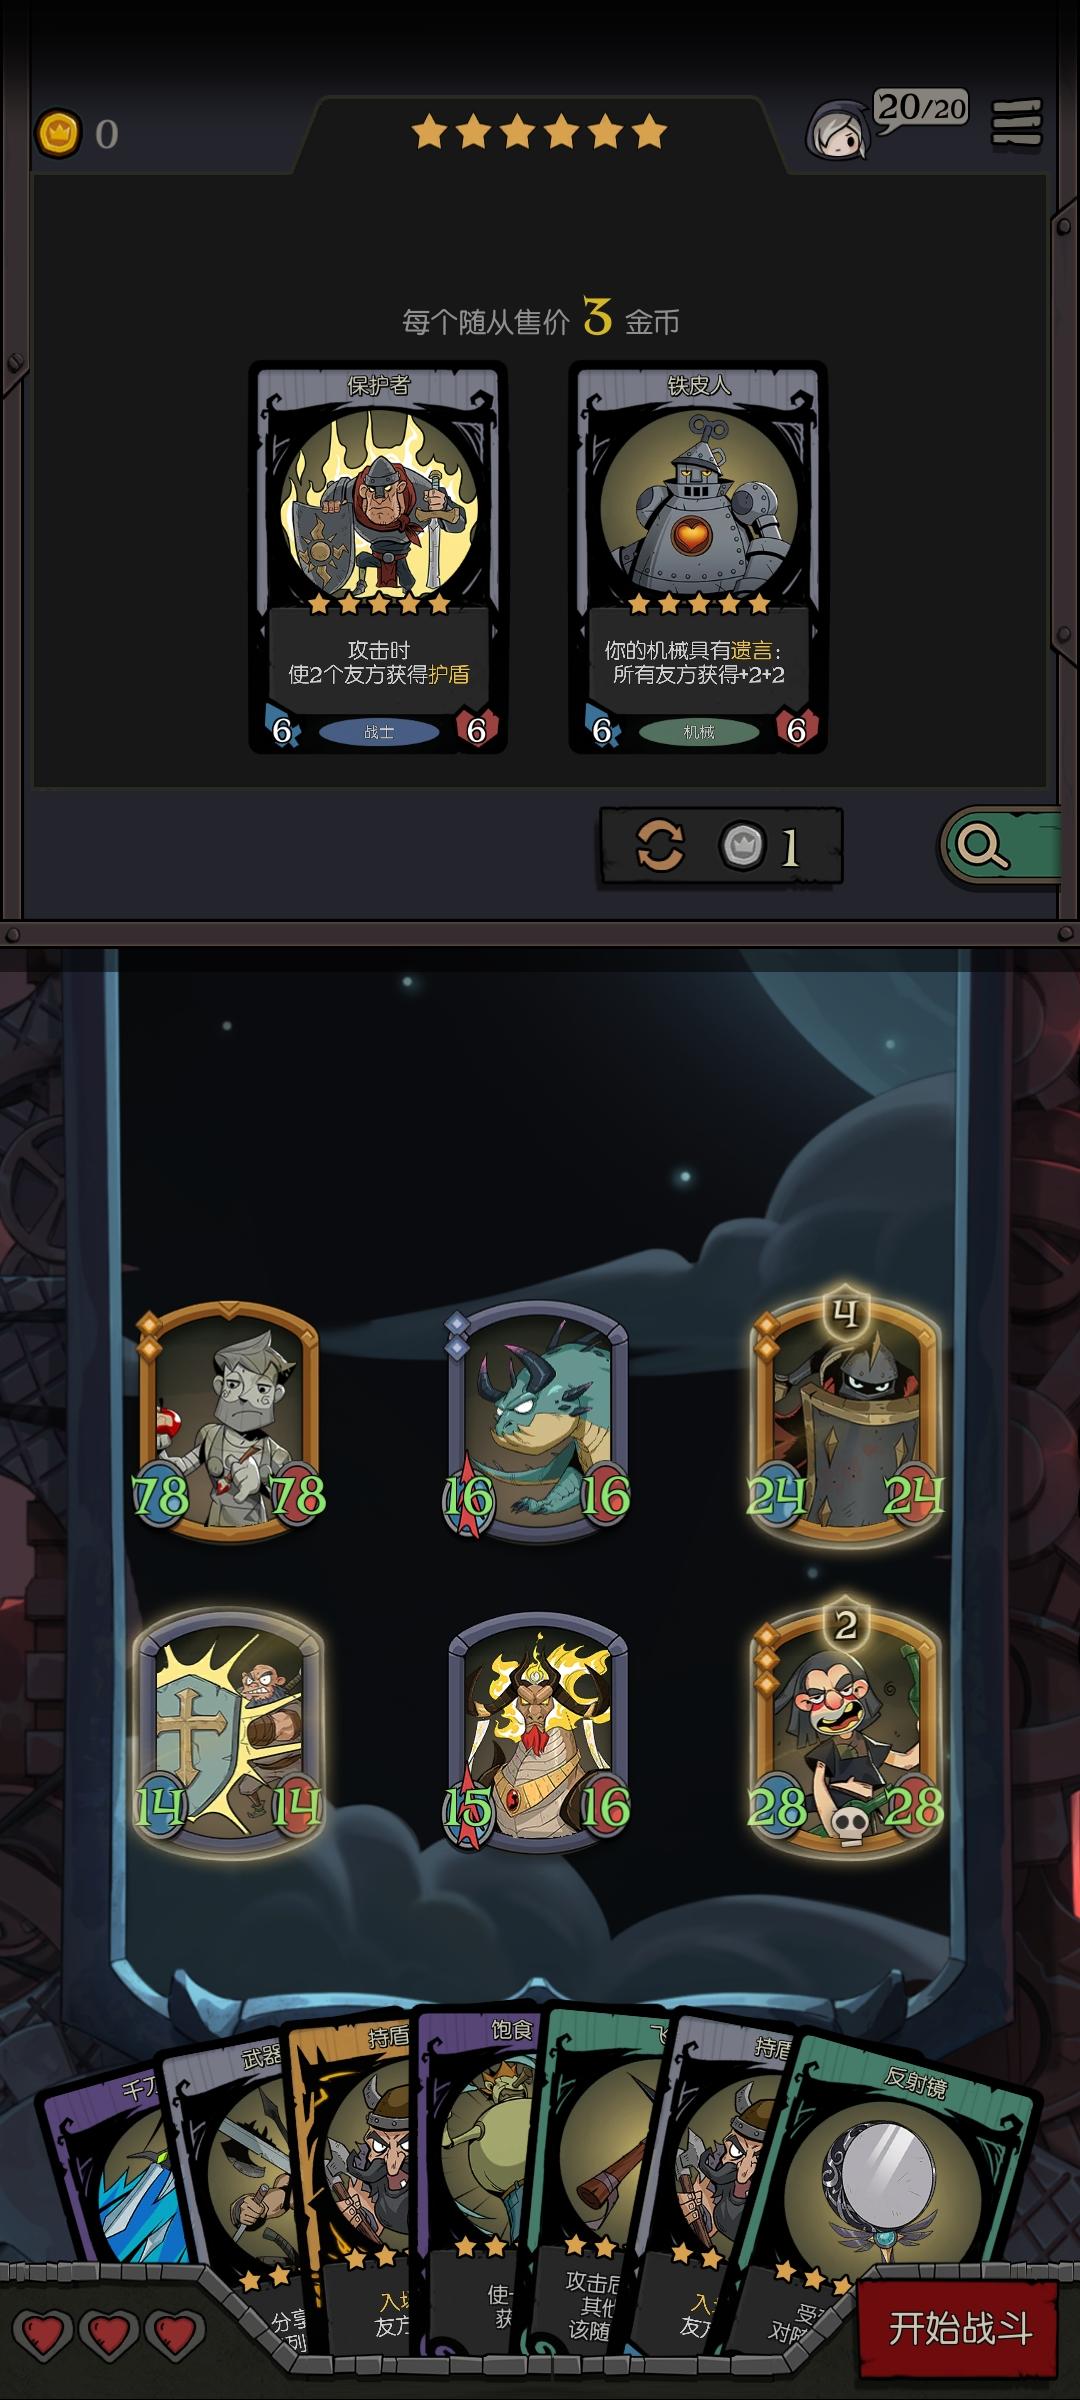Screen dimensions: 1080x2400
Task: Select the cross shield 14/14 minion
Action: (x=229, y=1730)
